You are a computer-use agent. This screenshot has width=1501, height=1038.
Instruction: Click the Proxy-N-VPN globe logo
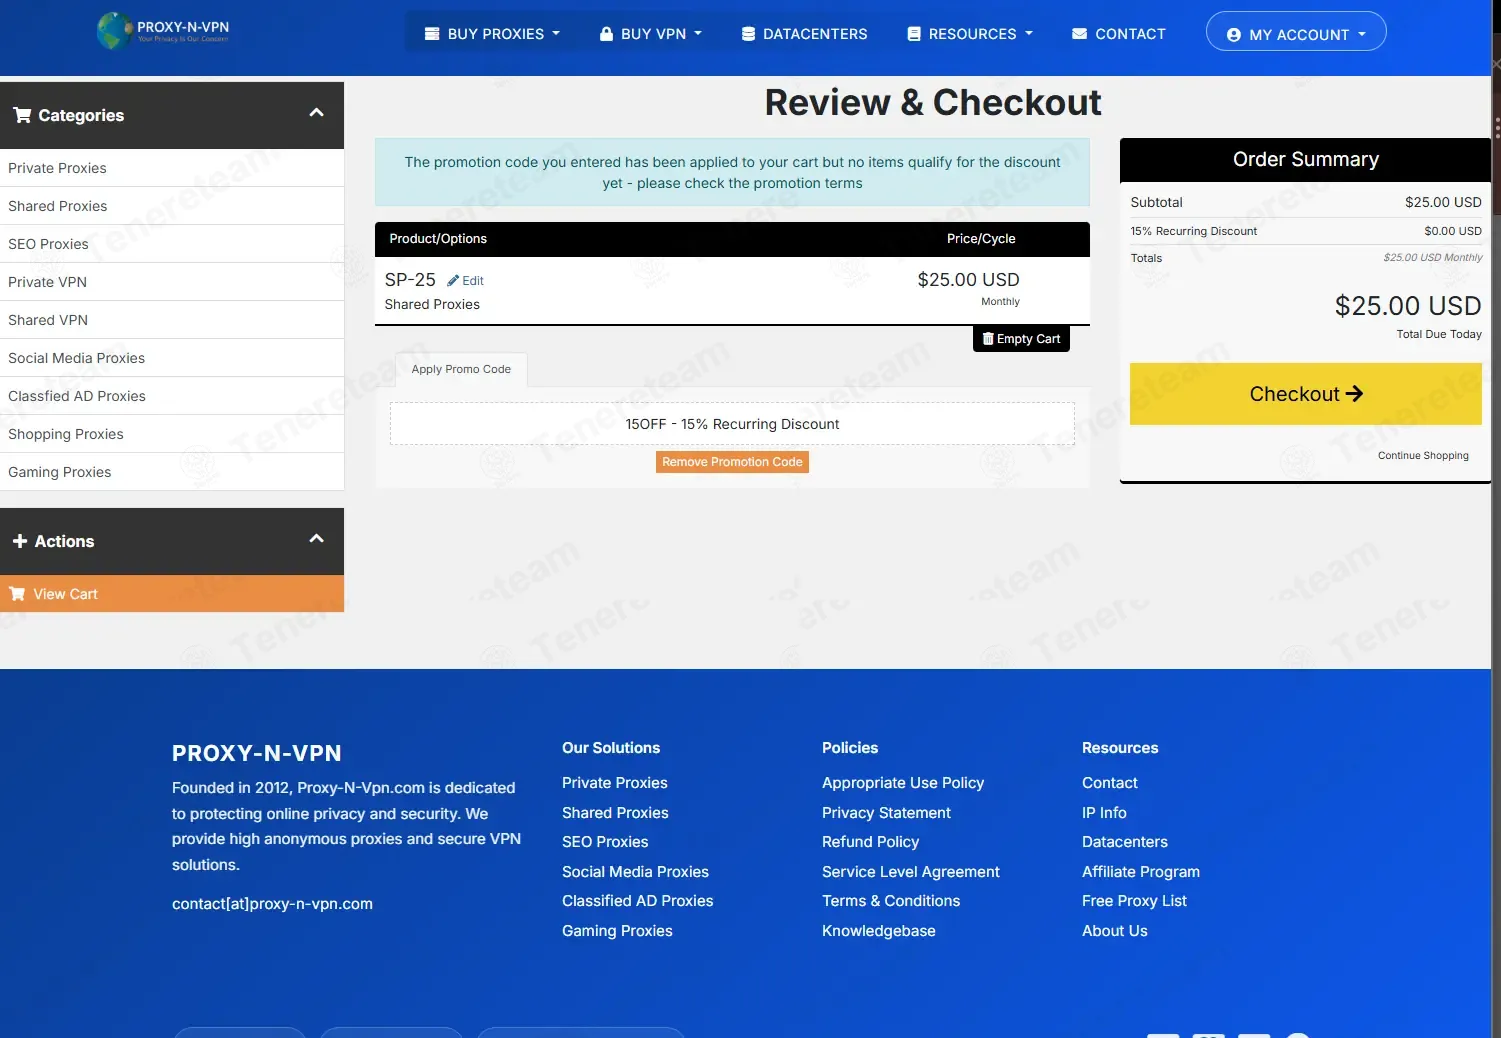tap(114, 31)
